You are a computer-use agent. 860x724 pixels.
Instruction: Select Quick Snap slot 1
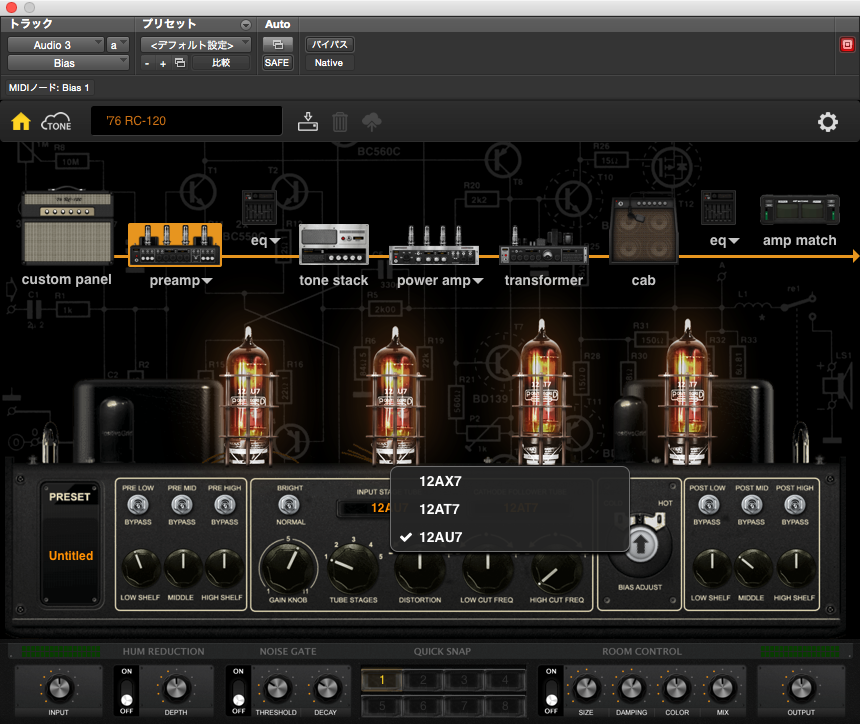(382, 680)
